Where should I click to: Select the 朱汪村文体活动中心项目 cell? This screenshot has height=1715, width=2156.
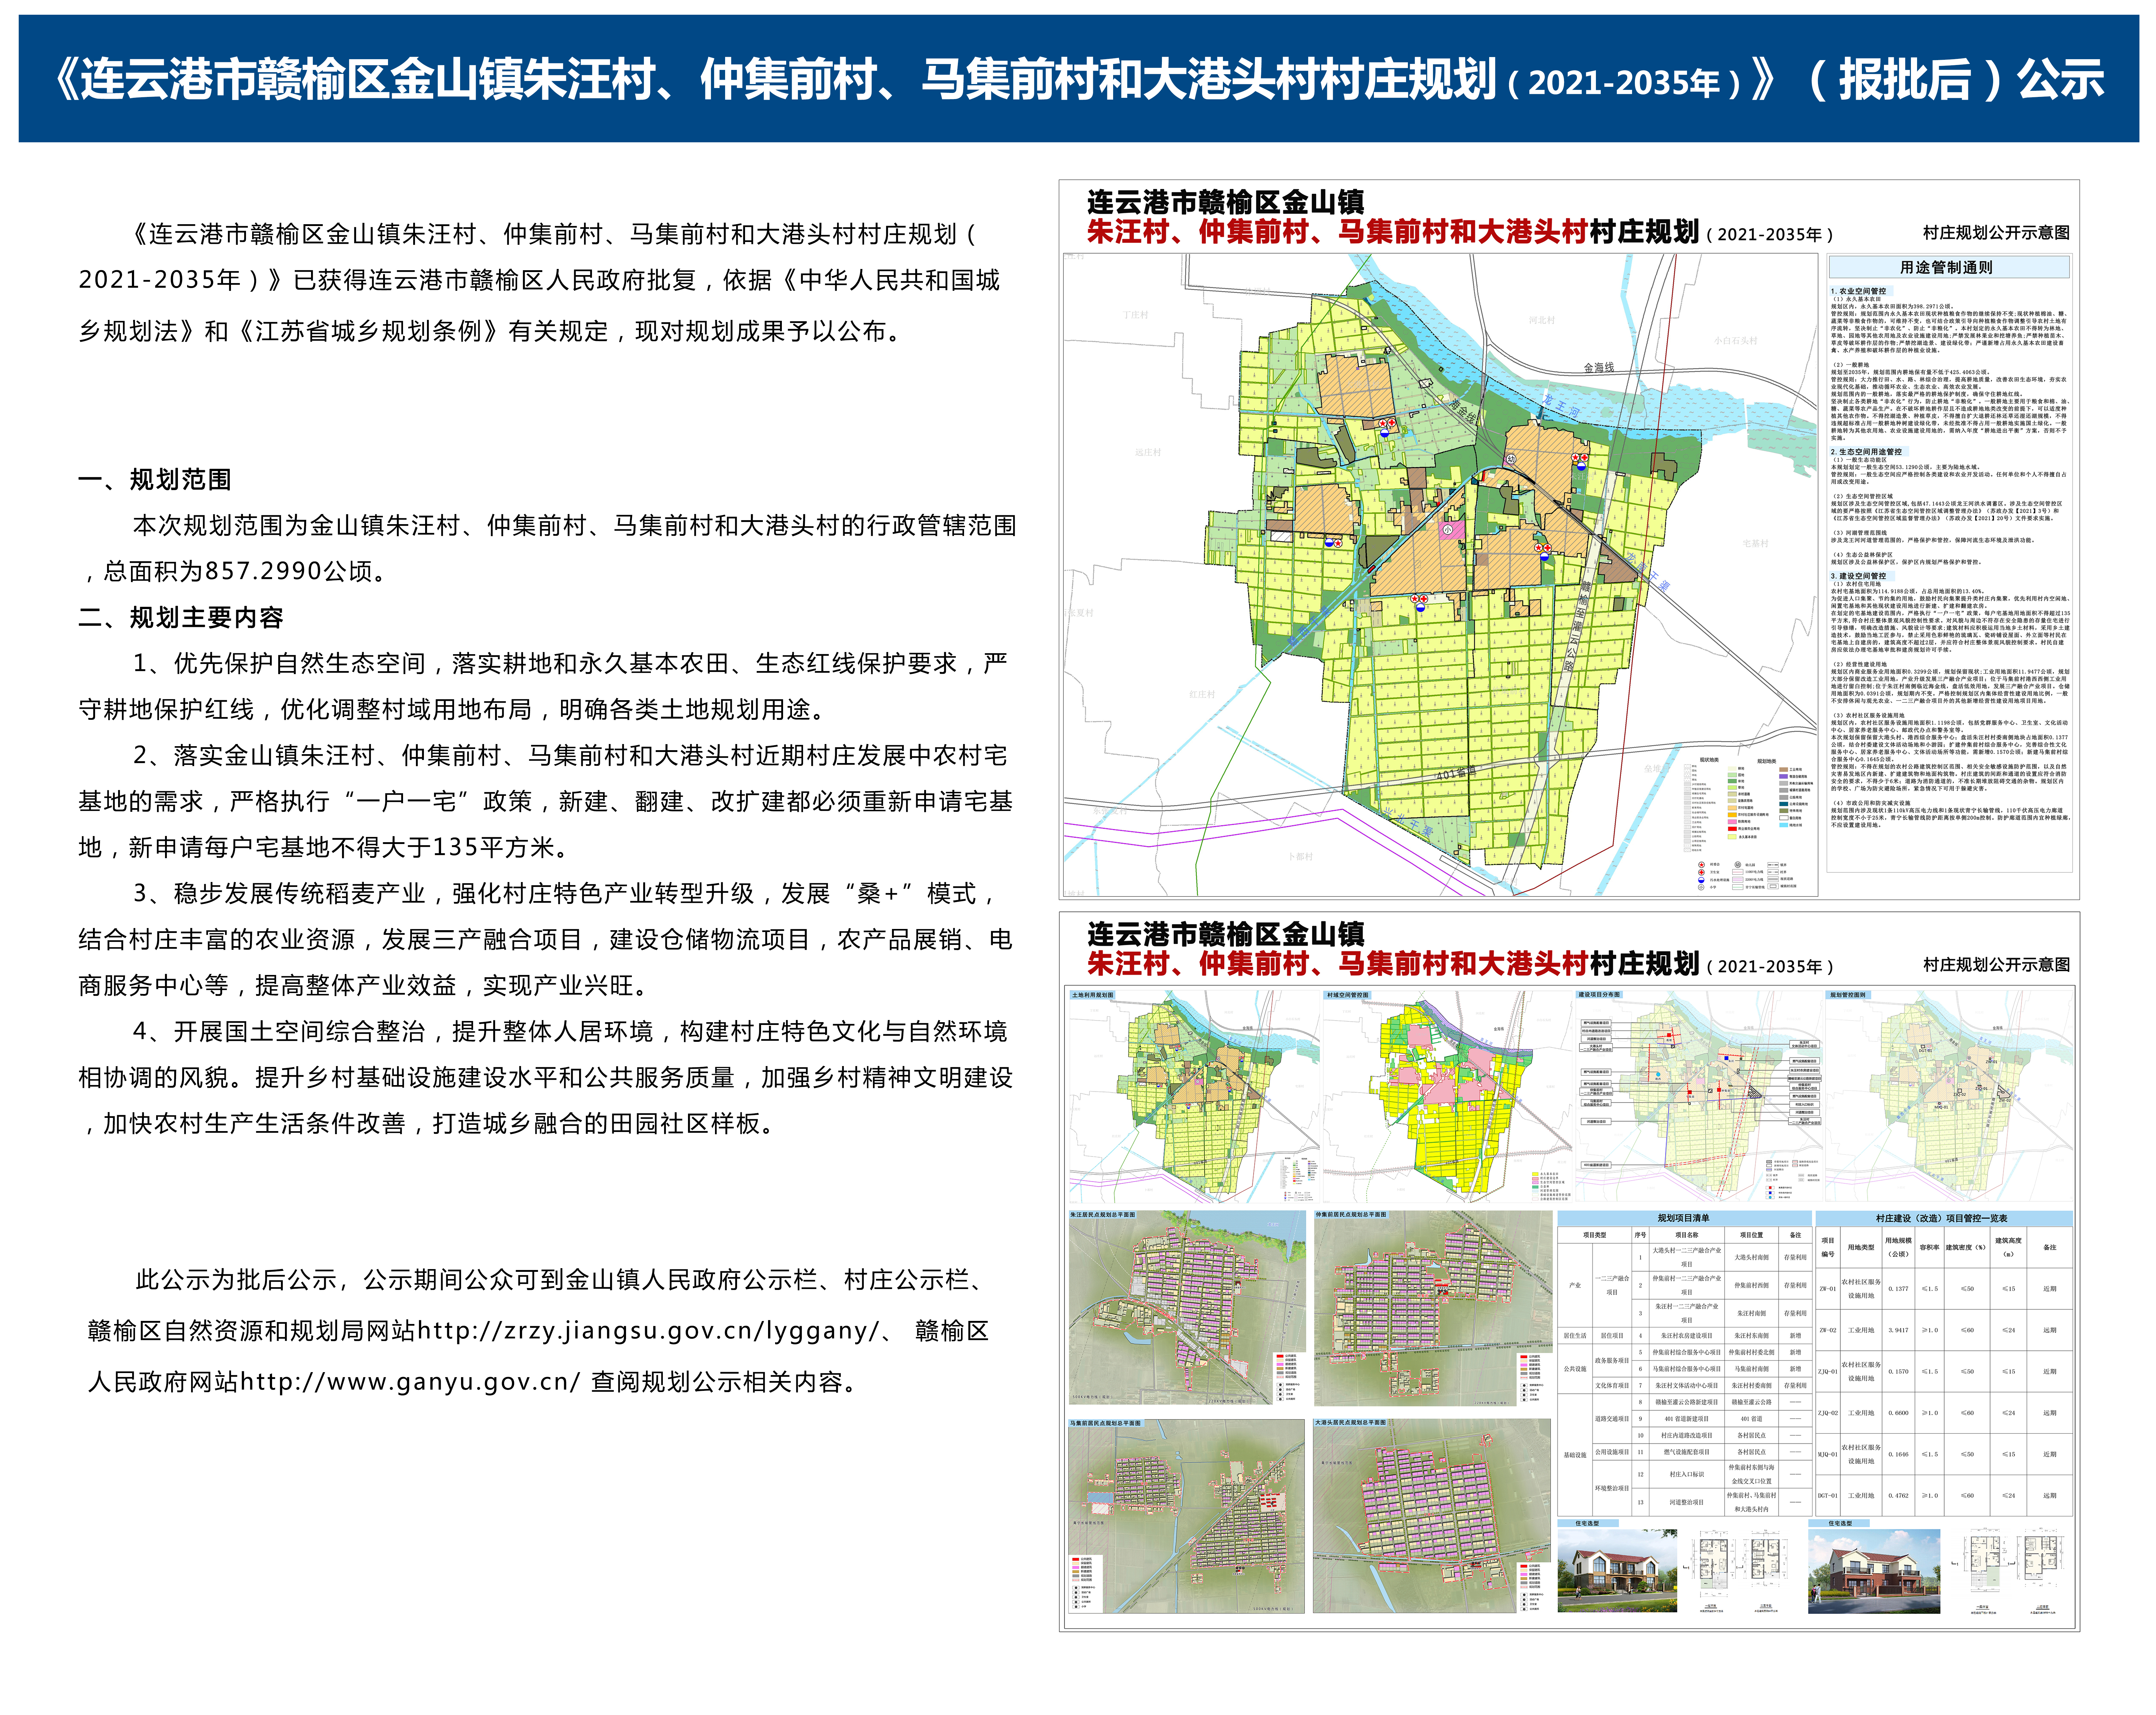pyautogui.click(x=1687, y=1385)
